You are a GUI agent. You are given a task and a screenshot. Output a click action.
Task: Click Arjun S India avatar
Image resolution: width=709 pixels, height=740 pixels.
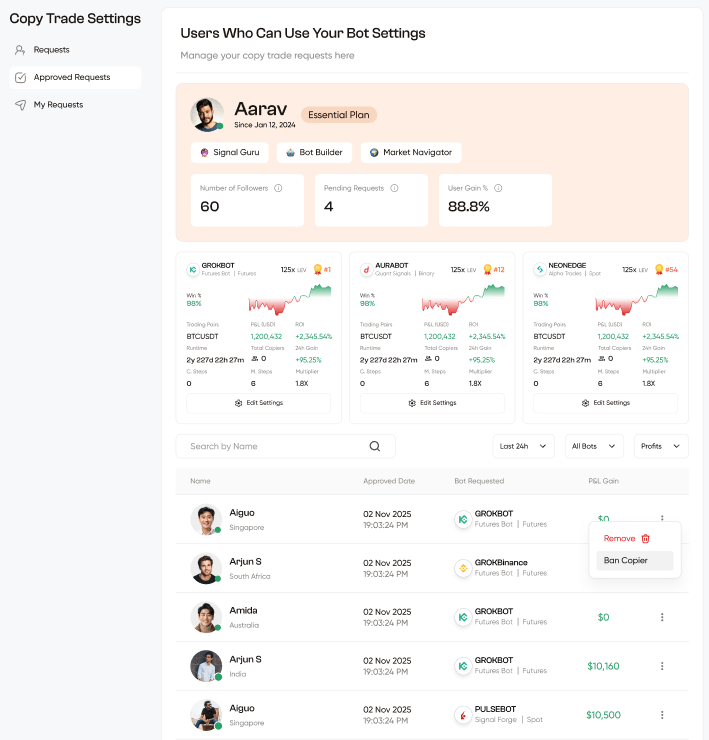(x=206, y=666)
